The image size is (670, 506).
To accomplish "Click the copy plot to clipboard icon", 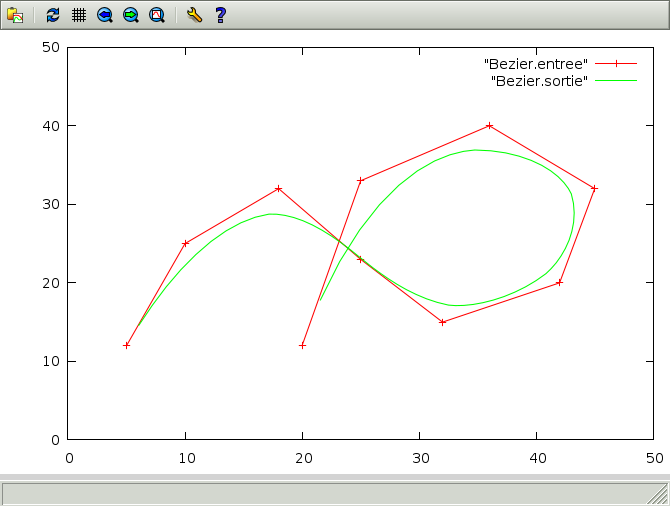I will tap(15, 15).
